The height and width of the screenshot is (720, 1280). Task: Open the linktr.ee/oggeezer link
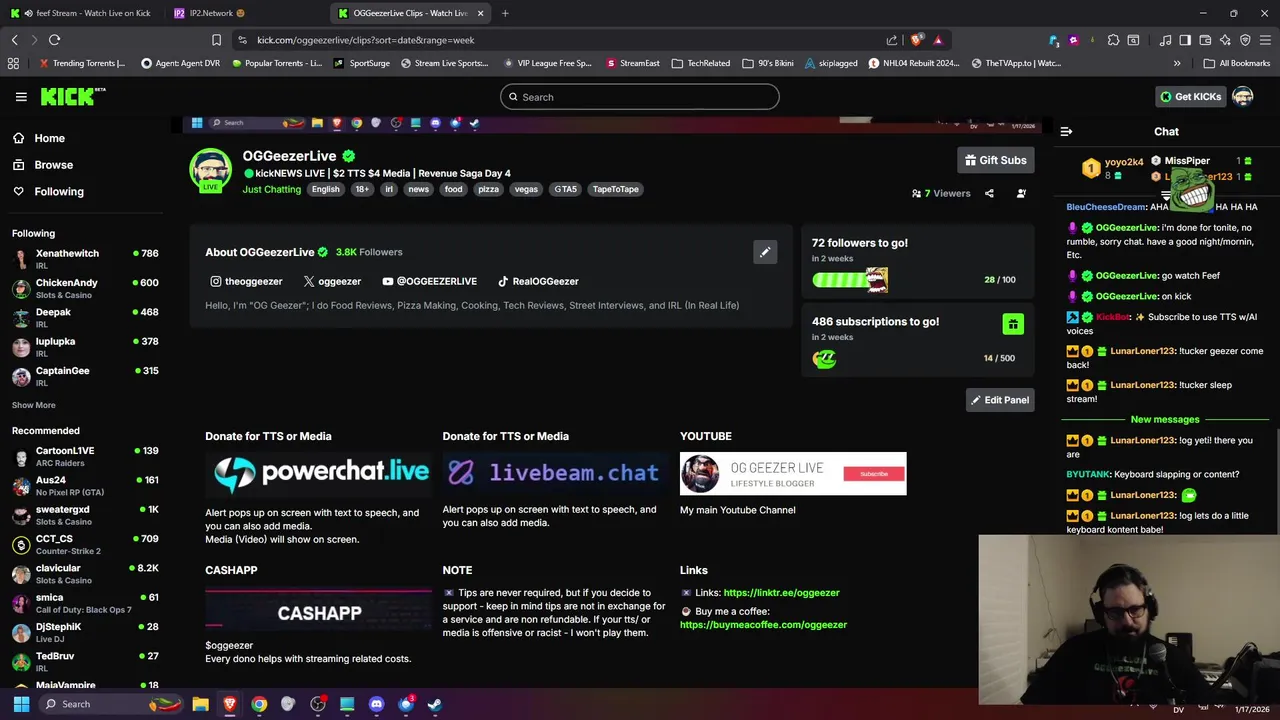click(781, 593)
